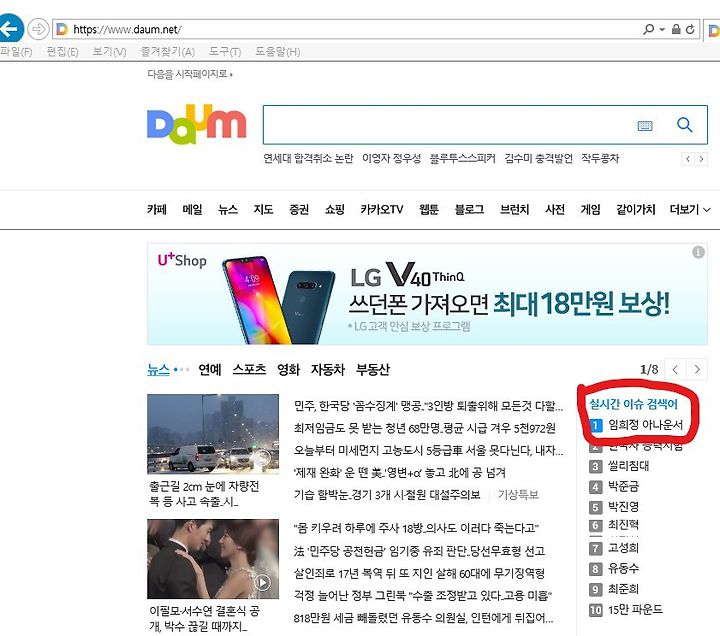Select the 연예 content tab
Screen dimensions: 720x636
click(x=210, y=369)
